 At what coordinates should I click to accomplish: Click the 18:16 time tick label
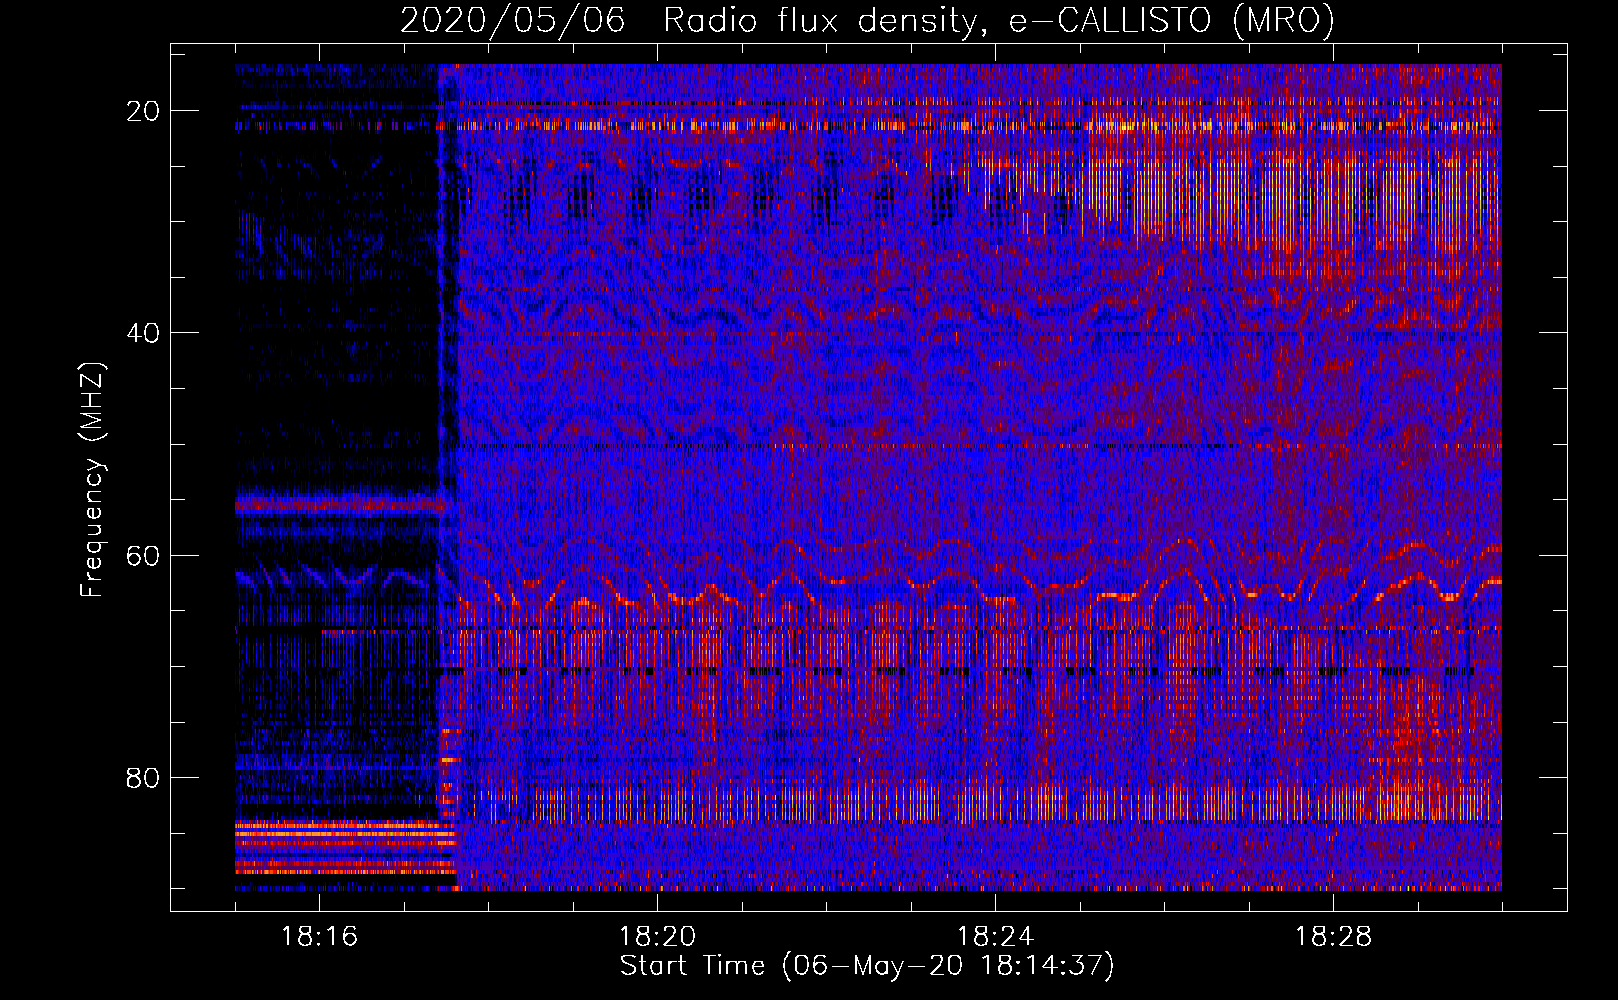pos(319,937)
